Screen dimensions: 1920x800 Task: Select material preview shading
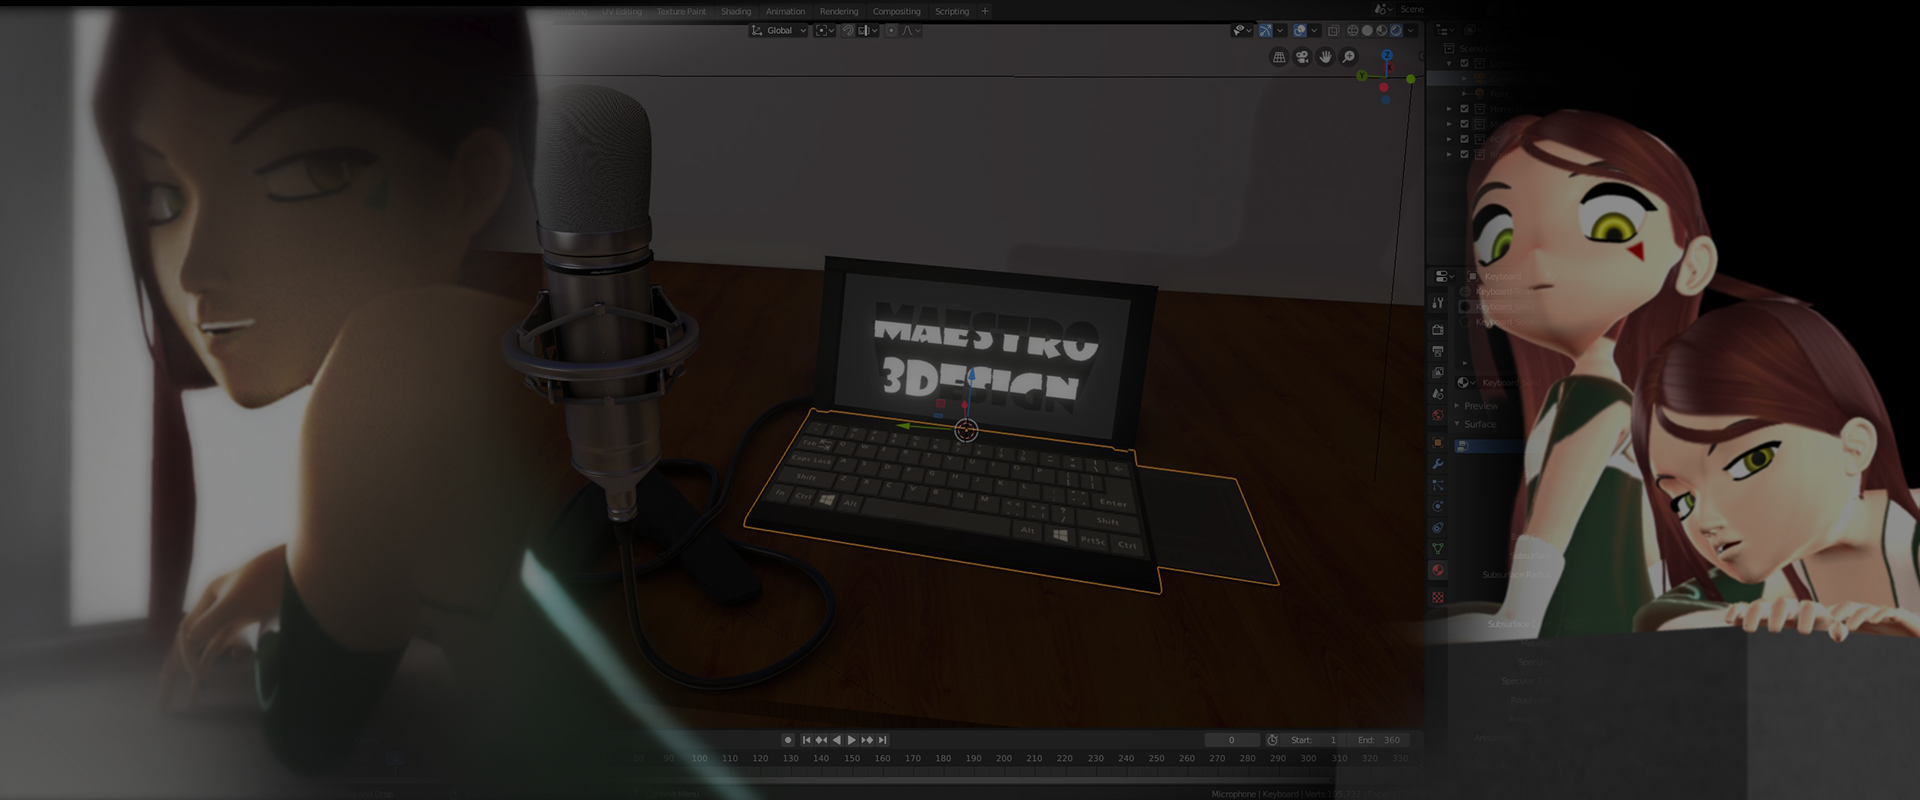(1382, 31)
